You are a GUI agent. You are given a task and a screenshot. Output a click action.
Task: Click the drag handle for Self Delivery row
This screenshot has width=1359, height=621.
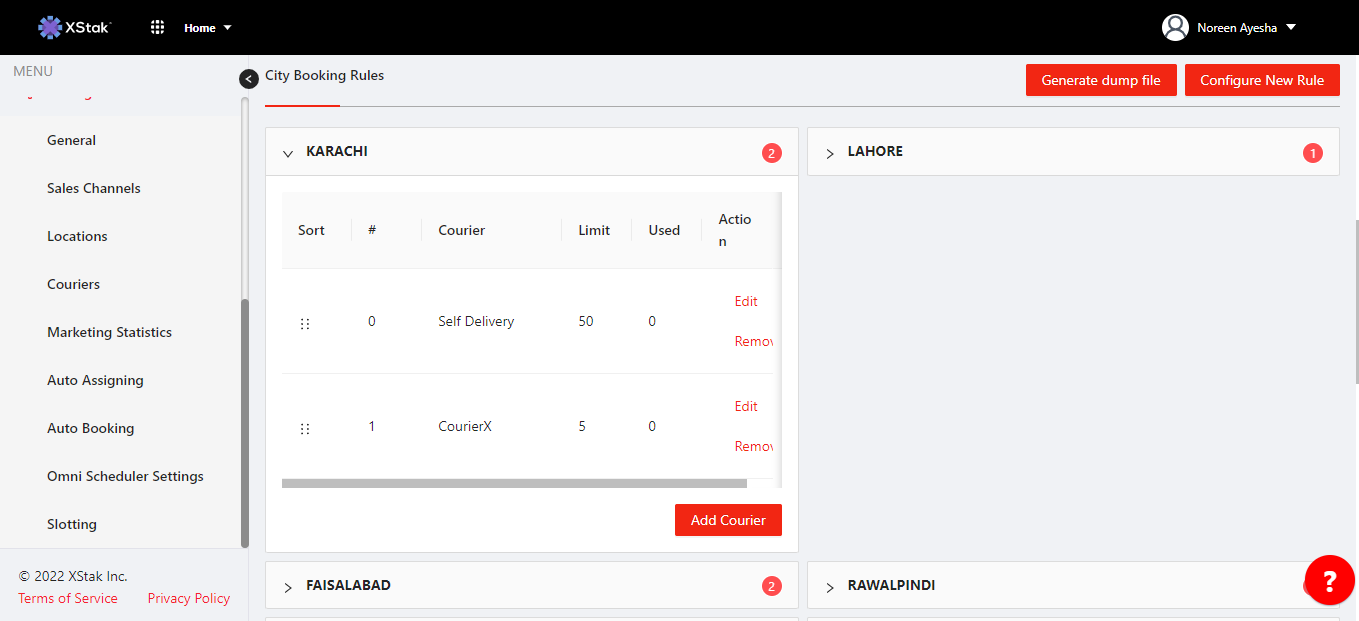point(305,323)
